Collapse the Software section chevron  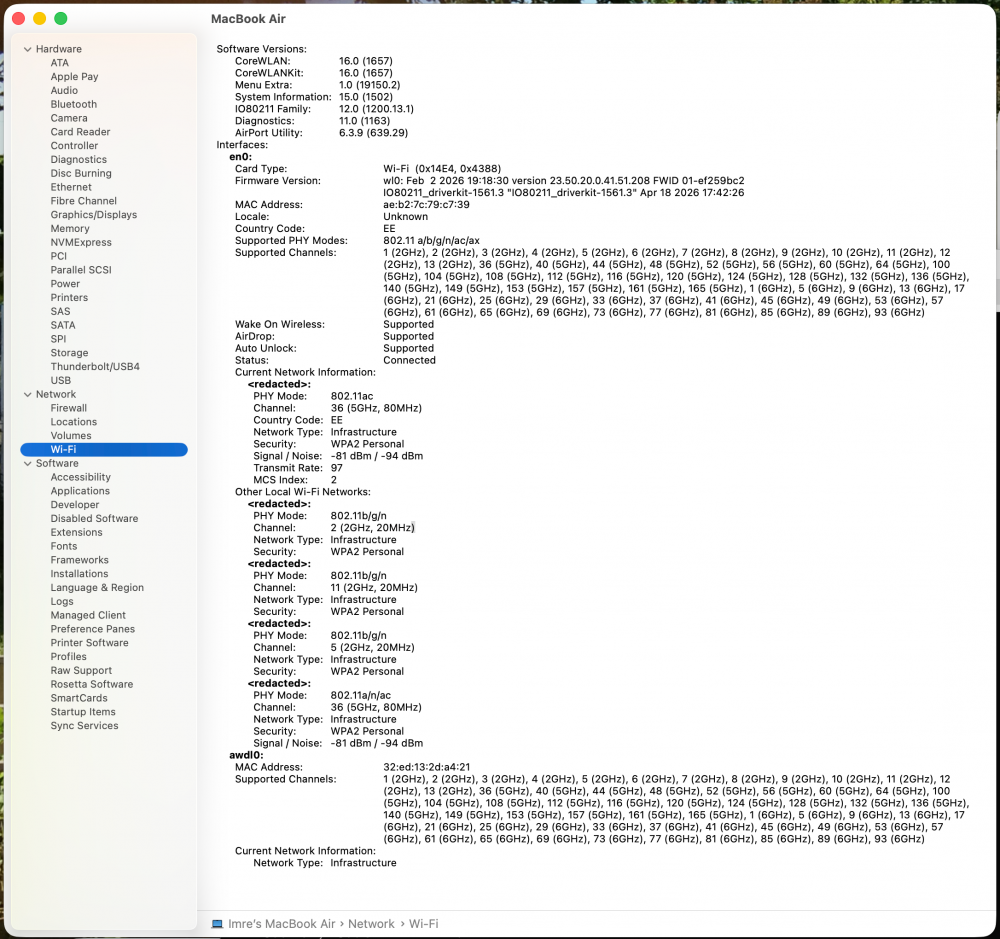(27, 464)
